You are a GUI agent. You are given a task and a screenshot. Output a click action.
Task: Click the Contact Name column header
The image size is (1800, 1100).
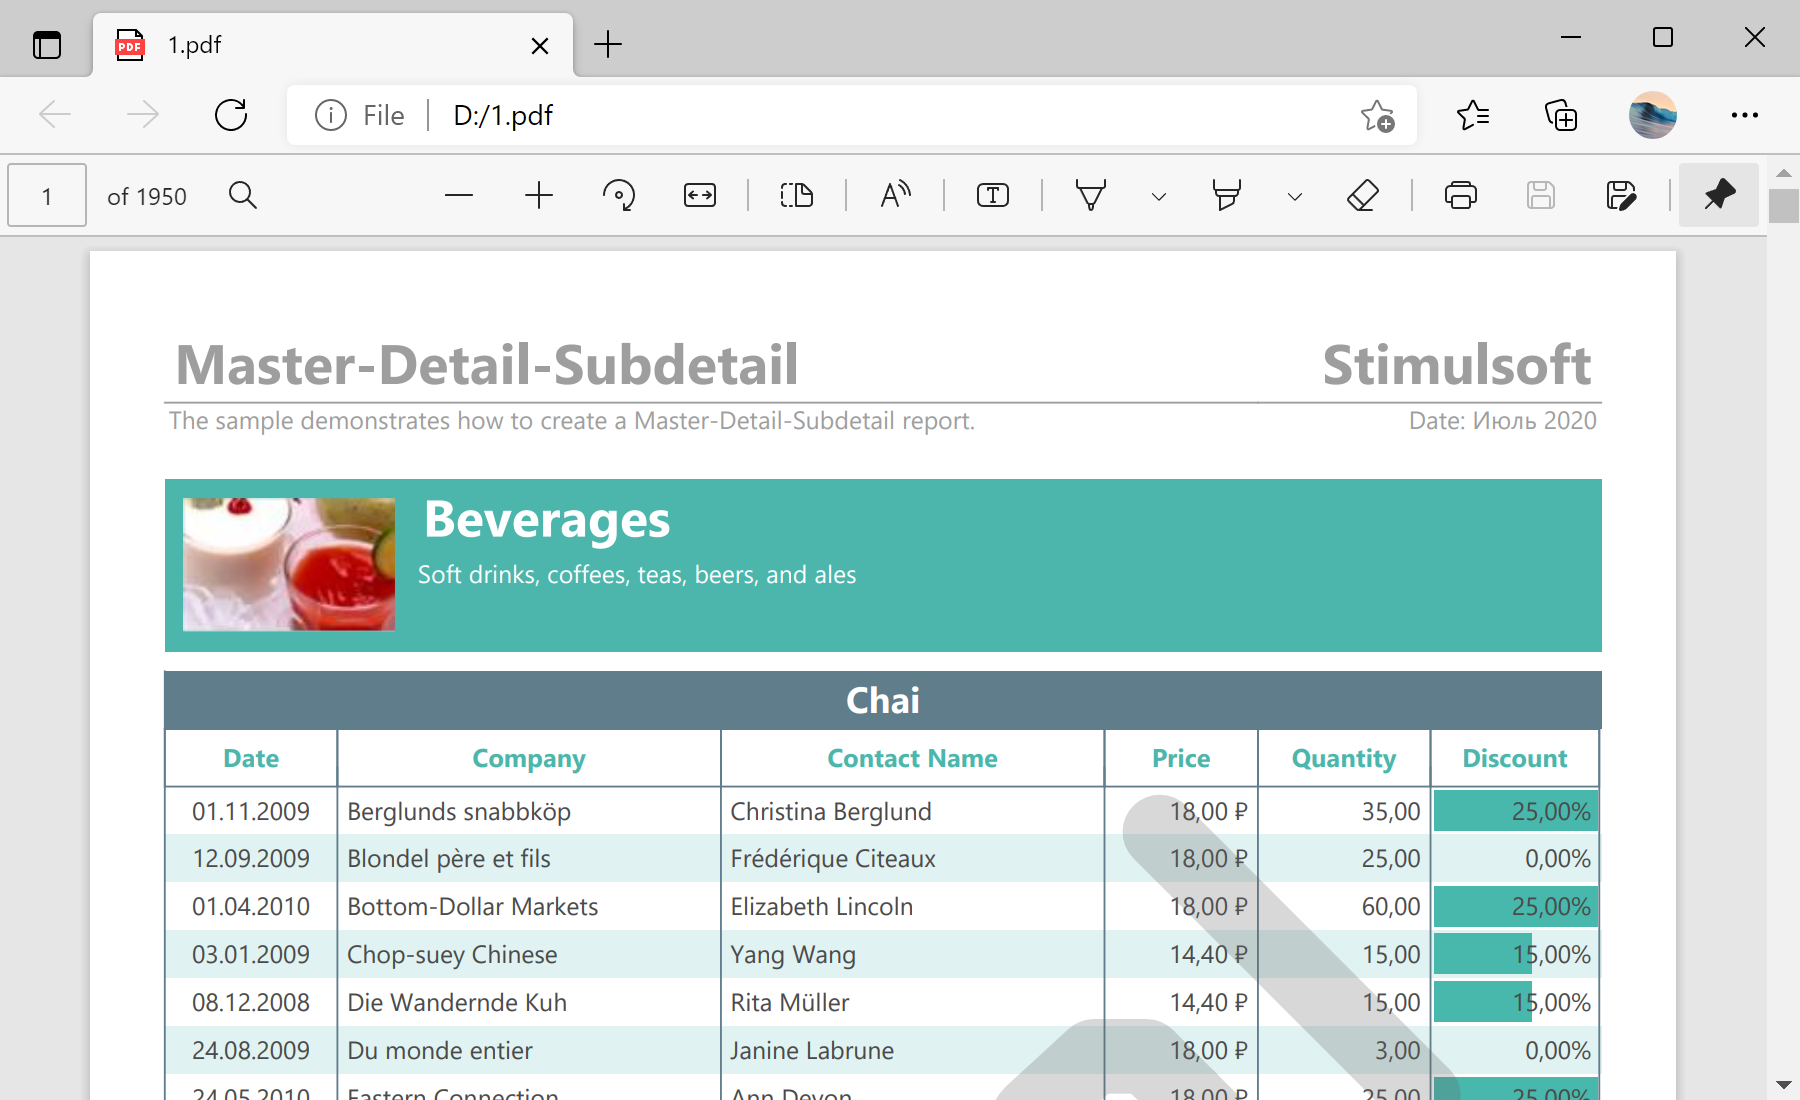(x=912, y=759)
